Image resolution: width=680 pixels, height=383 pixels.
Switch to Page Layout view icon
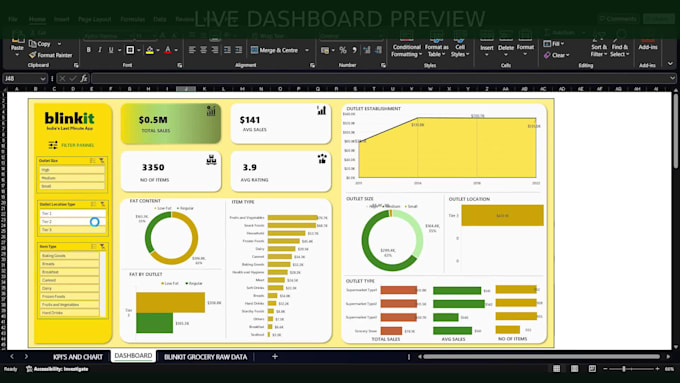(x=574, y=369)
